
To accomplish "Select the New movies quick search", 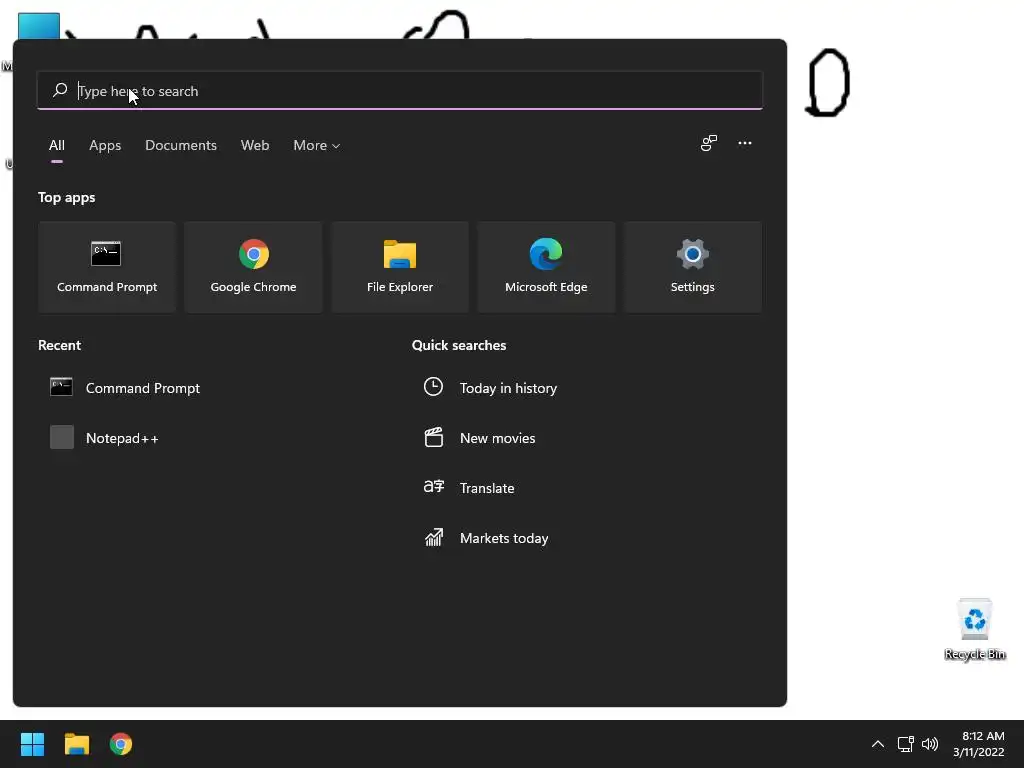I will 479,438.
